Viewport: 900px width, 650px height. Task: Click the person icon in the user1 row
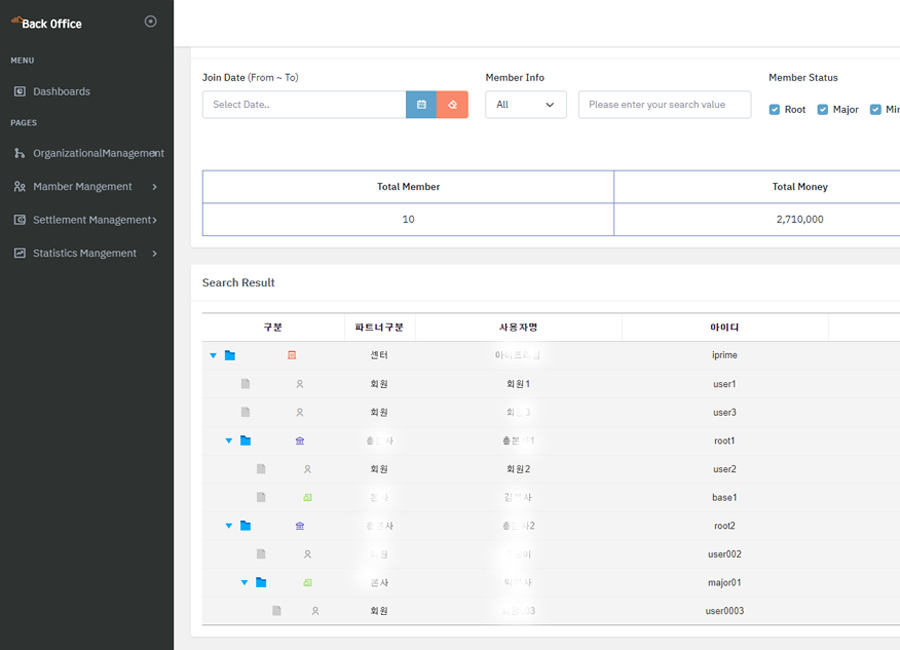[300, 384]
